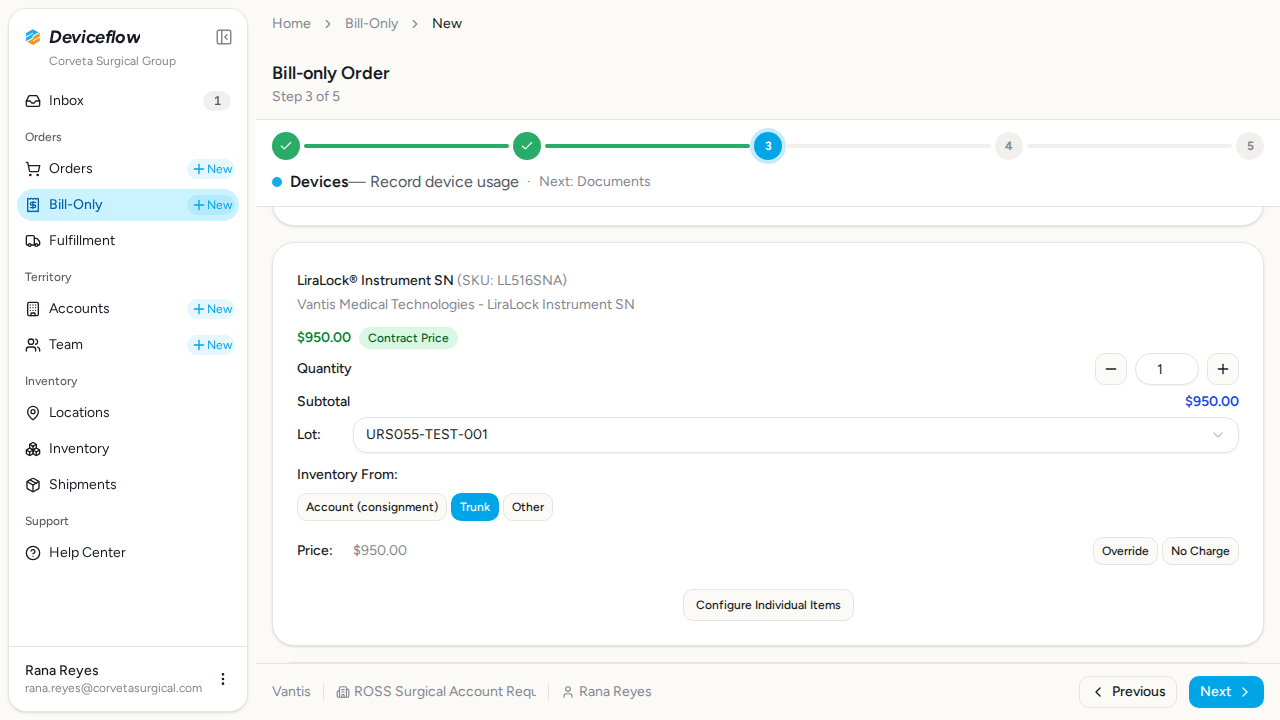The height and width of the screenshot is (720, 1280).
Task: Jump to completed step one in the progress bar
Action: pos(286,146)
